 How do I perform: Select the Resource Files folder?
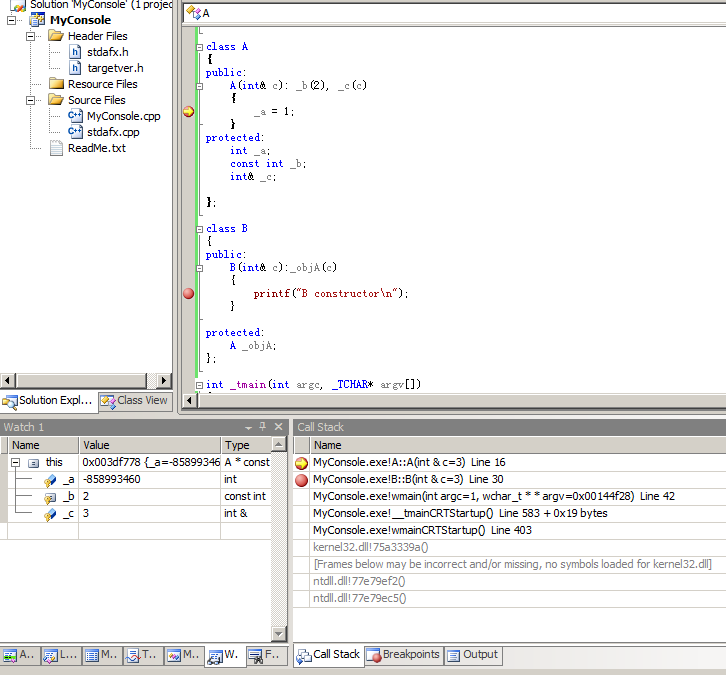pyautogui.click(x=102, y=84)
